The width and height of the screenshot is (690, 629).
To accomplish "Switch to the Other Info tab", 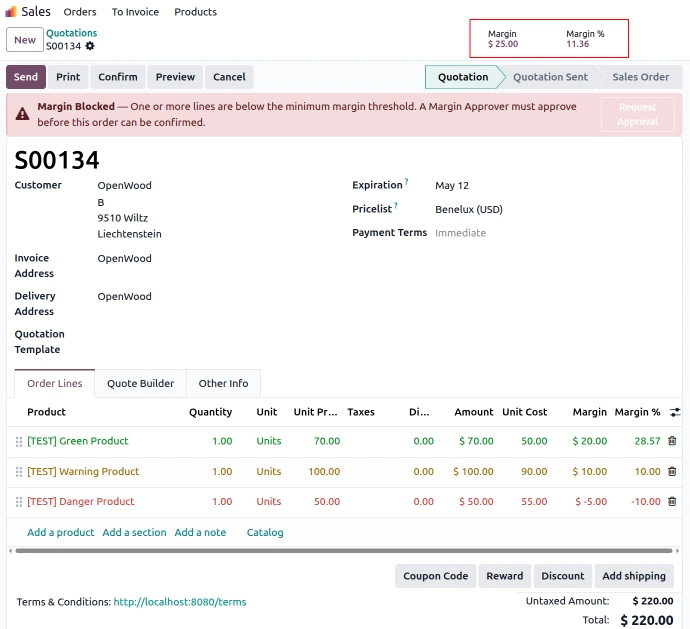I will pos(223,384).
